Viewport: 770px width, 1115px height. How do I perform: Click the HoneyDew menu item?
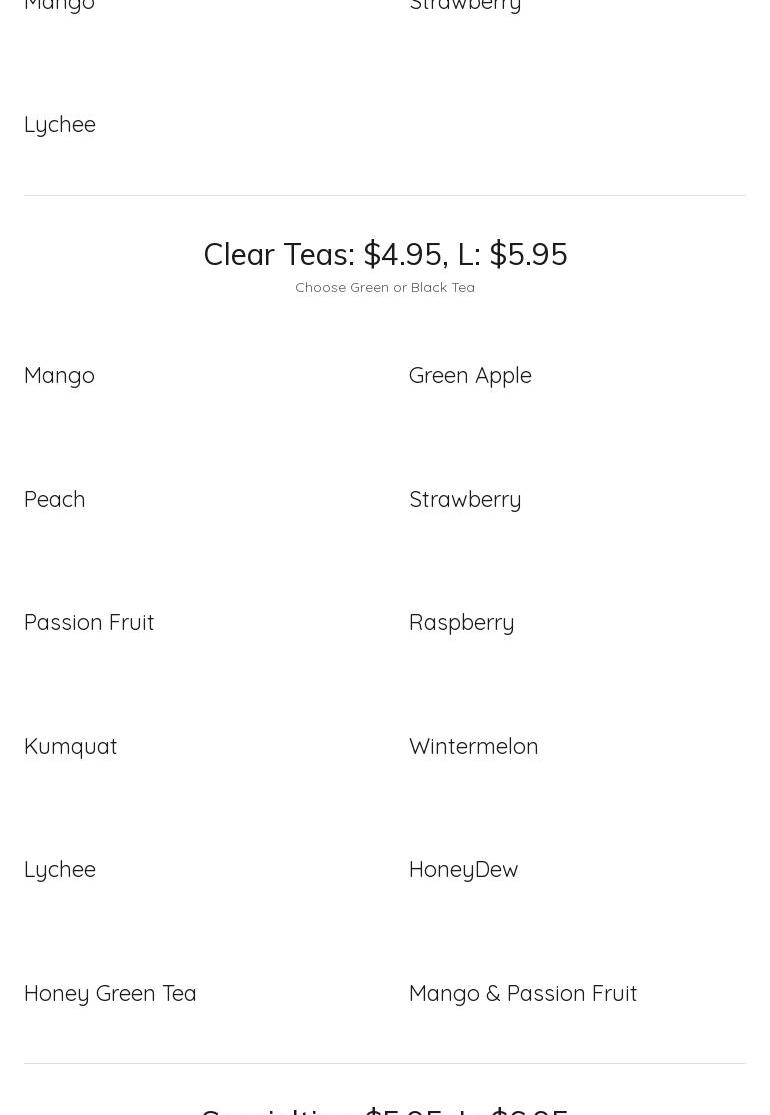[464, 870]
